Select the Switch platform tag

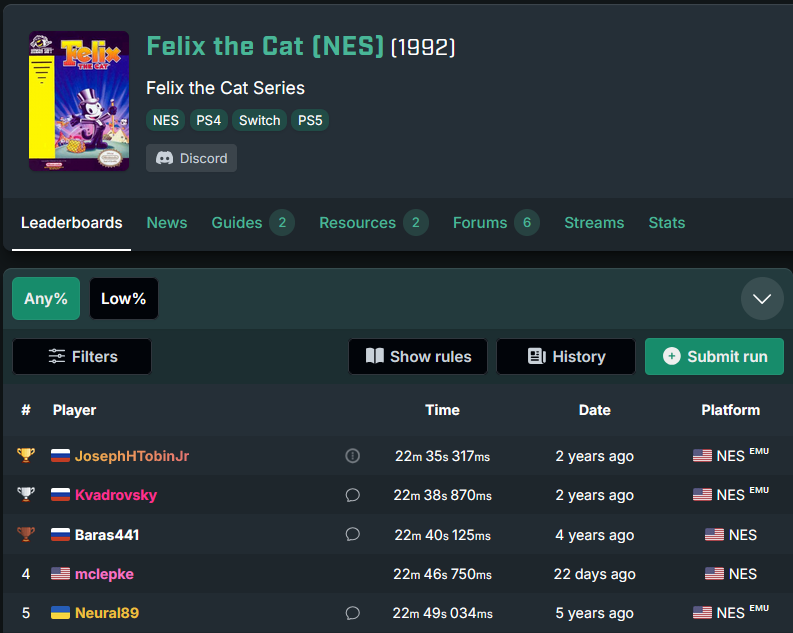[259, 120]
